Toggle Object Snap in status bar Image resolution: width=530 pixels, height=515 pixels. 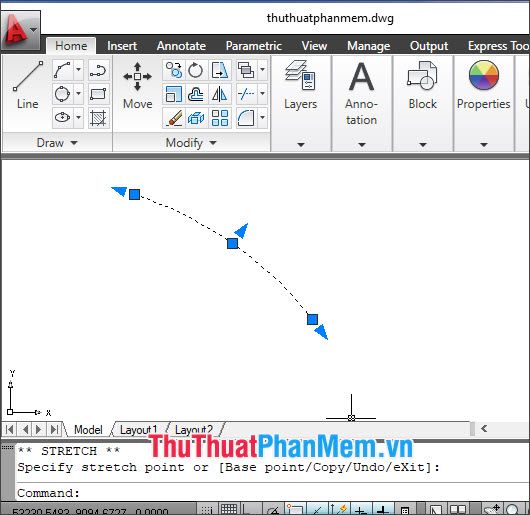point(295,509)
